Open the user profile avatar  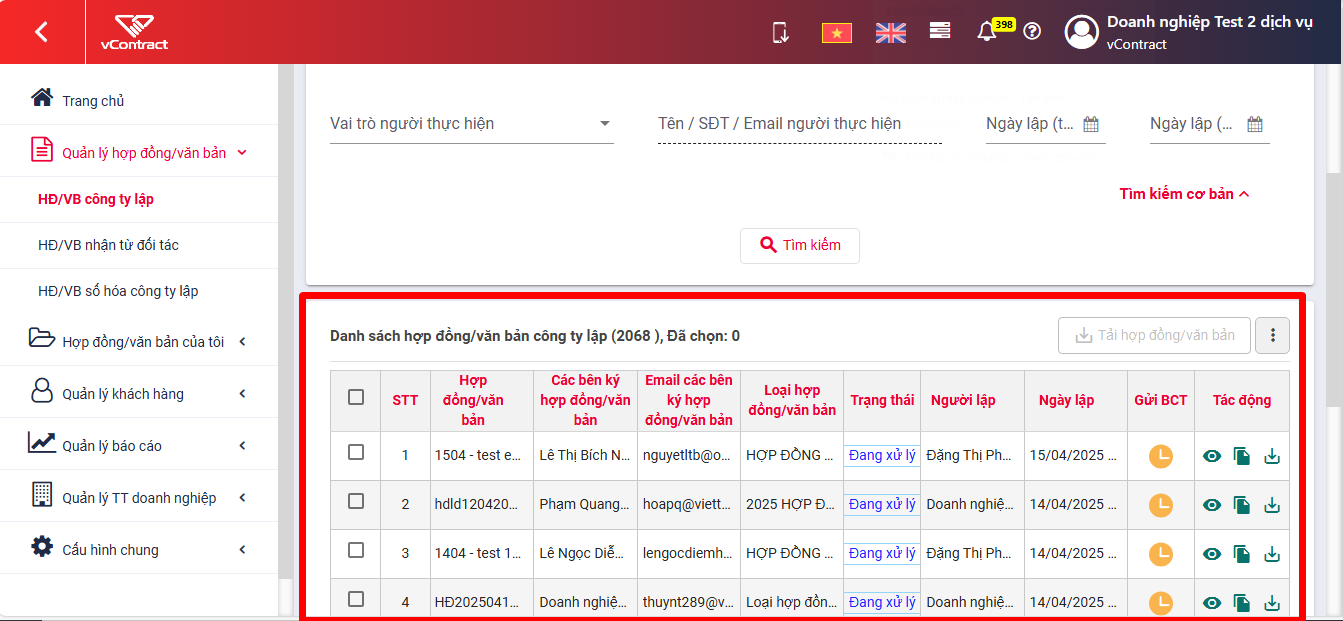(x=1081, y=32)
